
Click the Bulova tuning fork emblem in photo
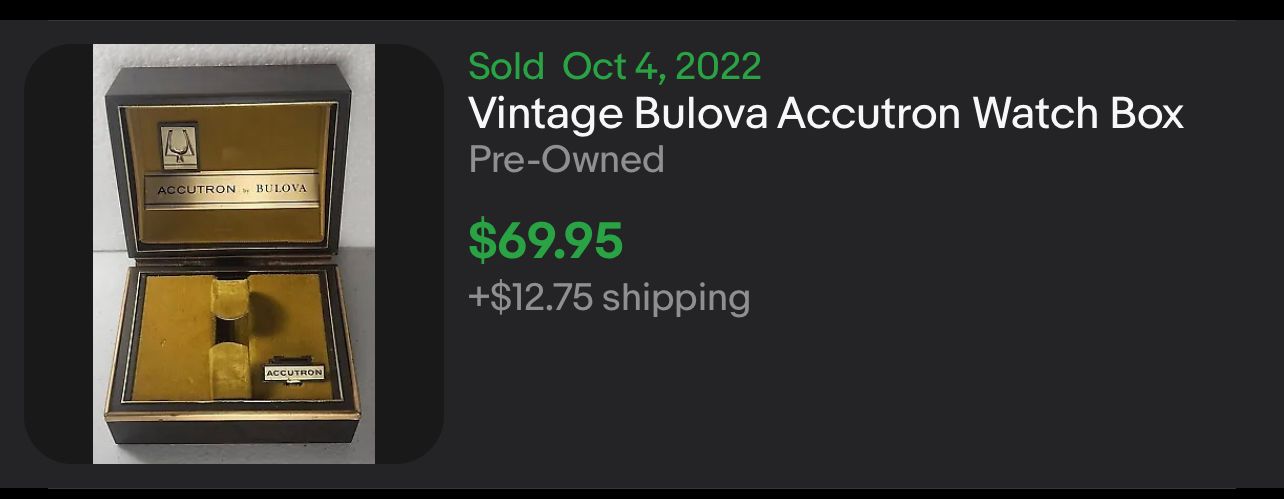pyautogui.click(x=178, y=146)
